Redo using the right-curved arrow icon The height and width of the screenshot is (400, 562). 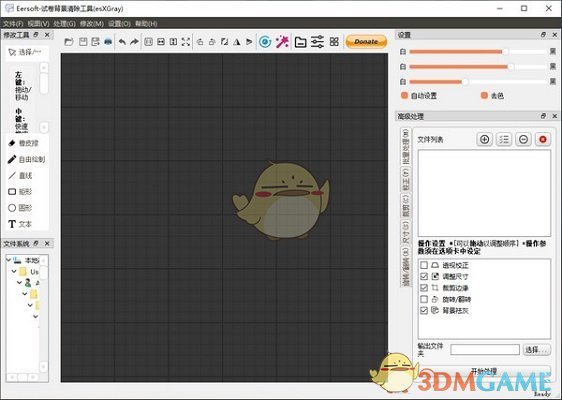tap(134, 42)
